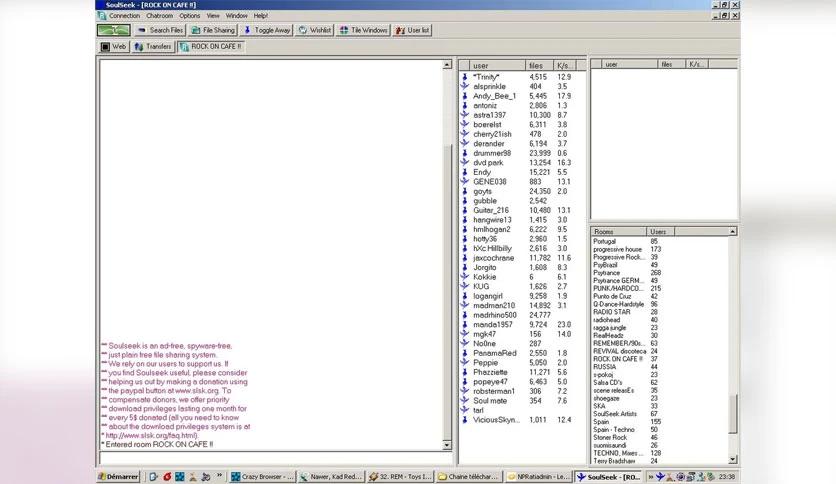
Task: Click the chat message input field
Action: pos(275,458)
